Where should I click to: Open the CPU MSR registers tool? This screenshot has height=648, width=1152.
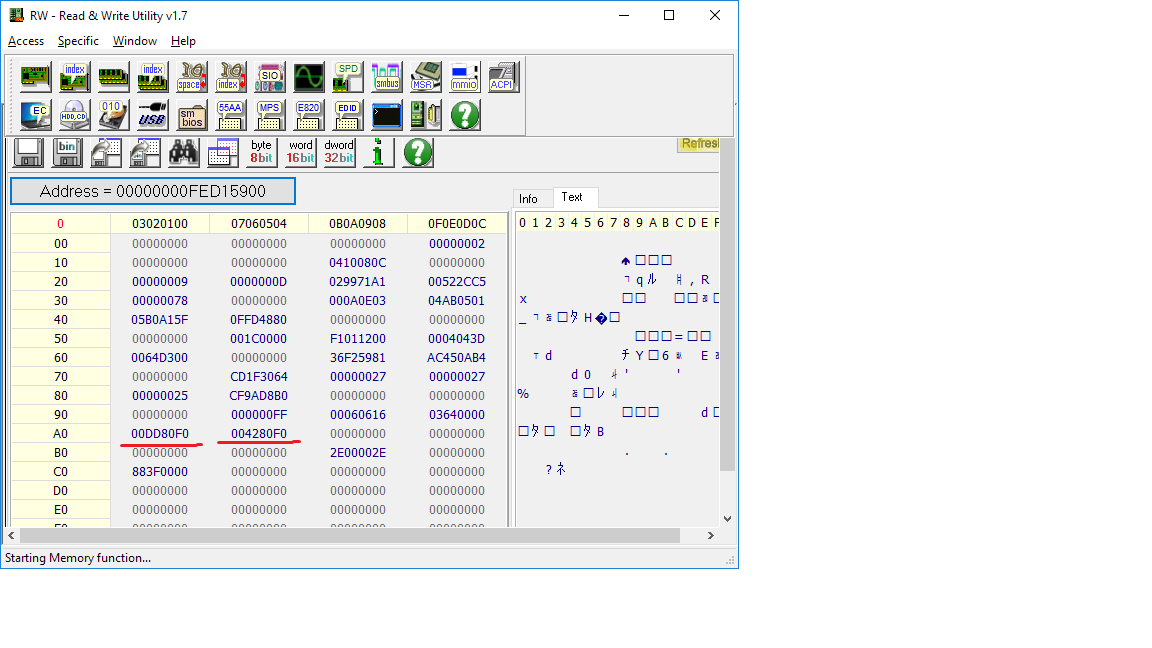tap(425, 77)
